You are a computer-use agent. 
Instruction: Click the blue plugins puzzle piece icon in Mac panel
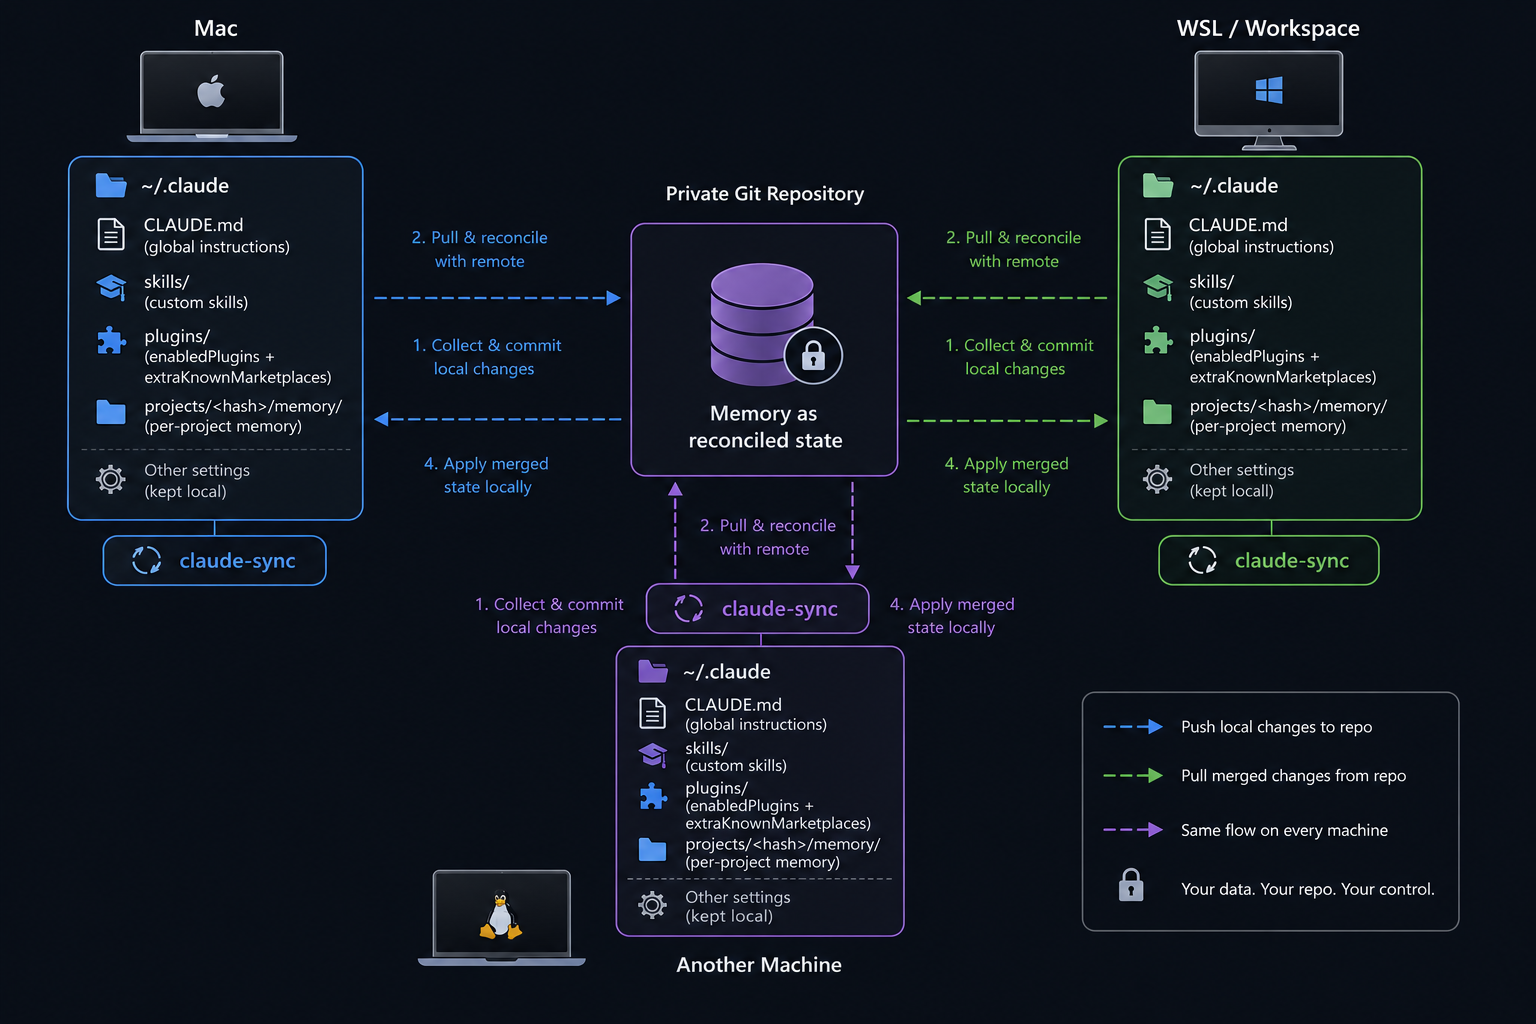pyautogui.click(x=111, y=341)
